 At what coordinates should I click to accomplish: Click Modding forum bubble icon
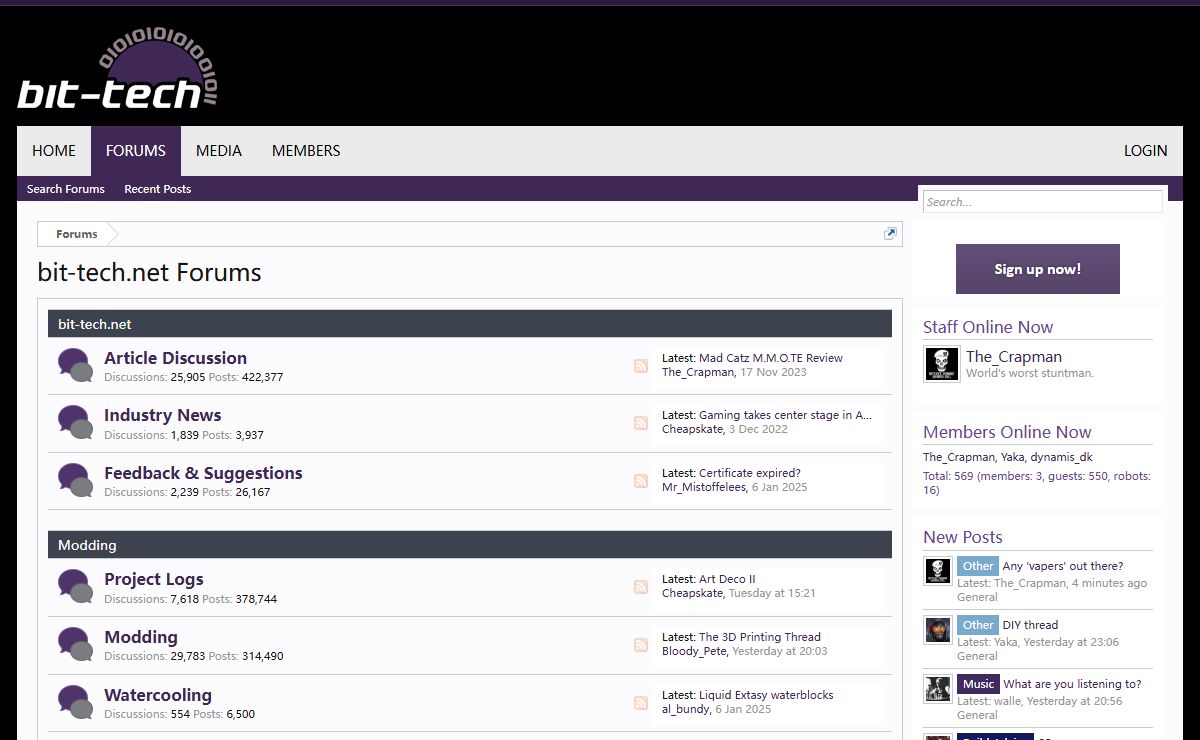click(x=75, y=645)
